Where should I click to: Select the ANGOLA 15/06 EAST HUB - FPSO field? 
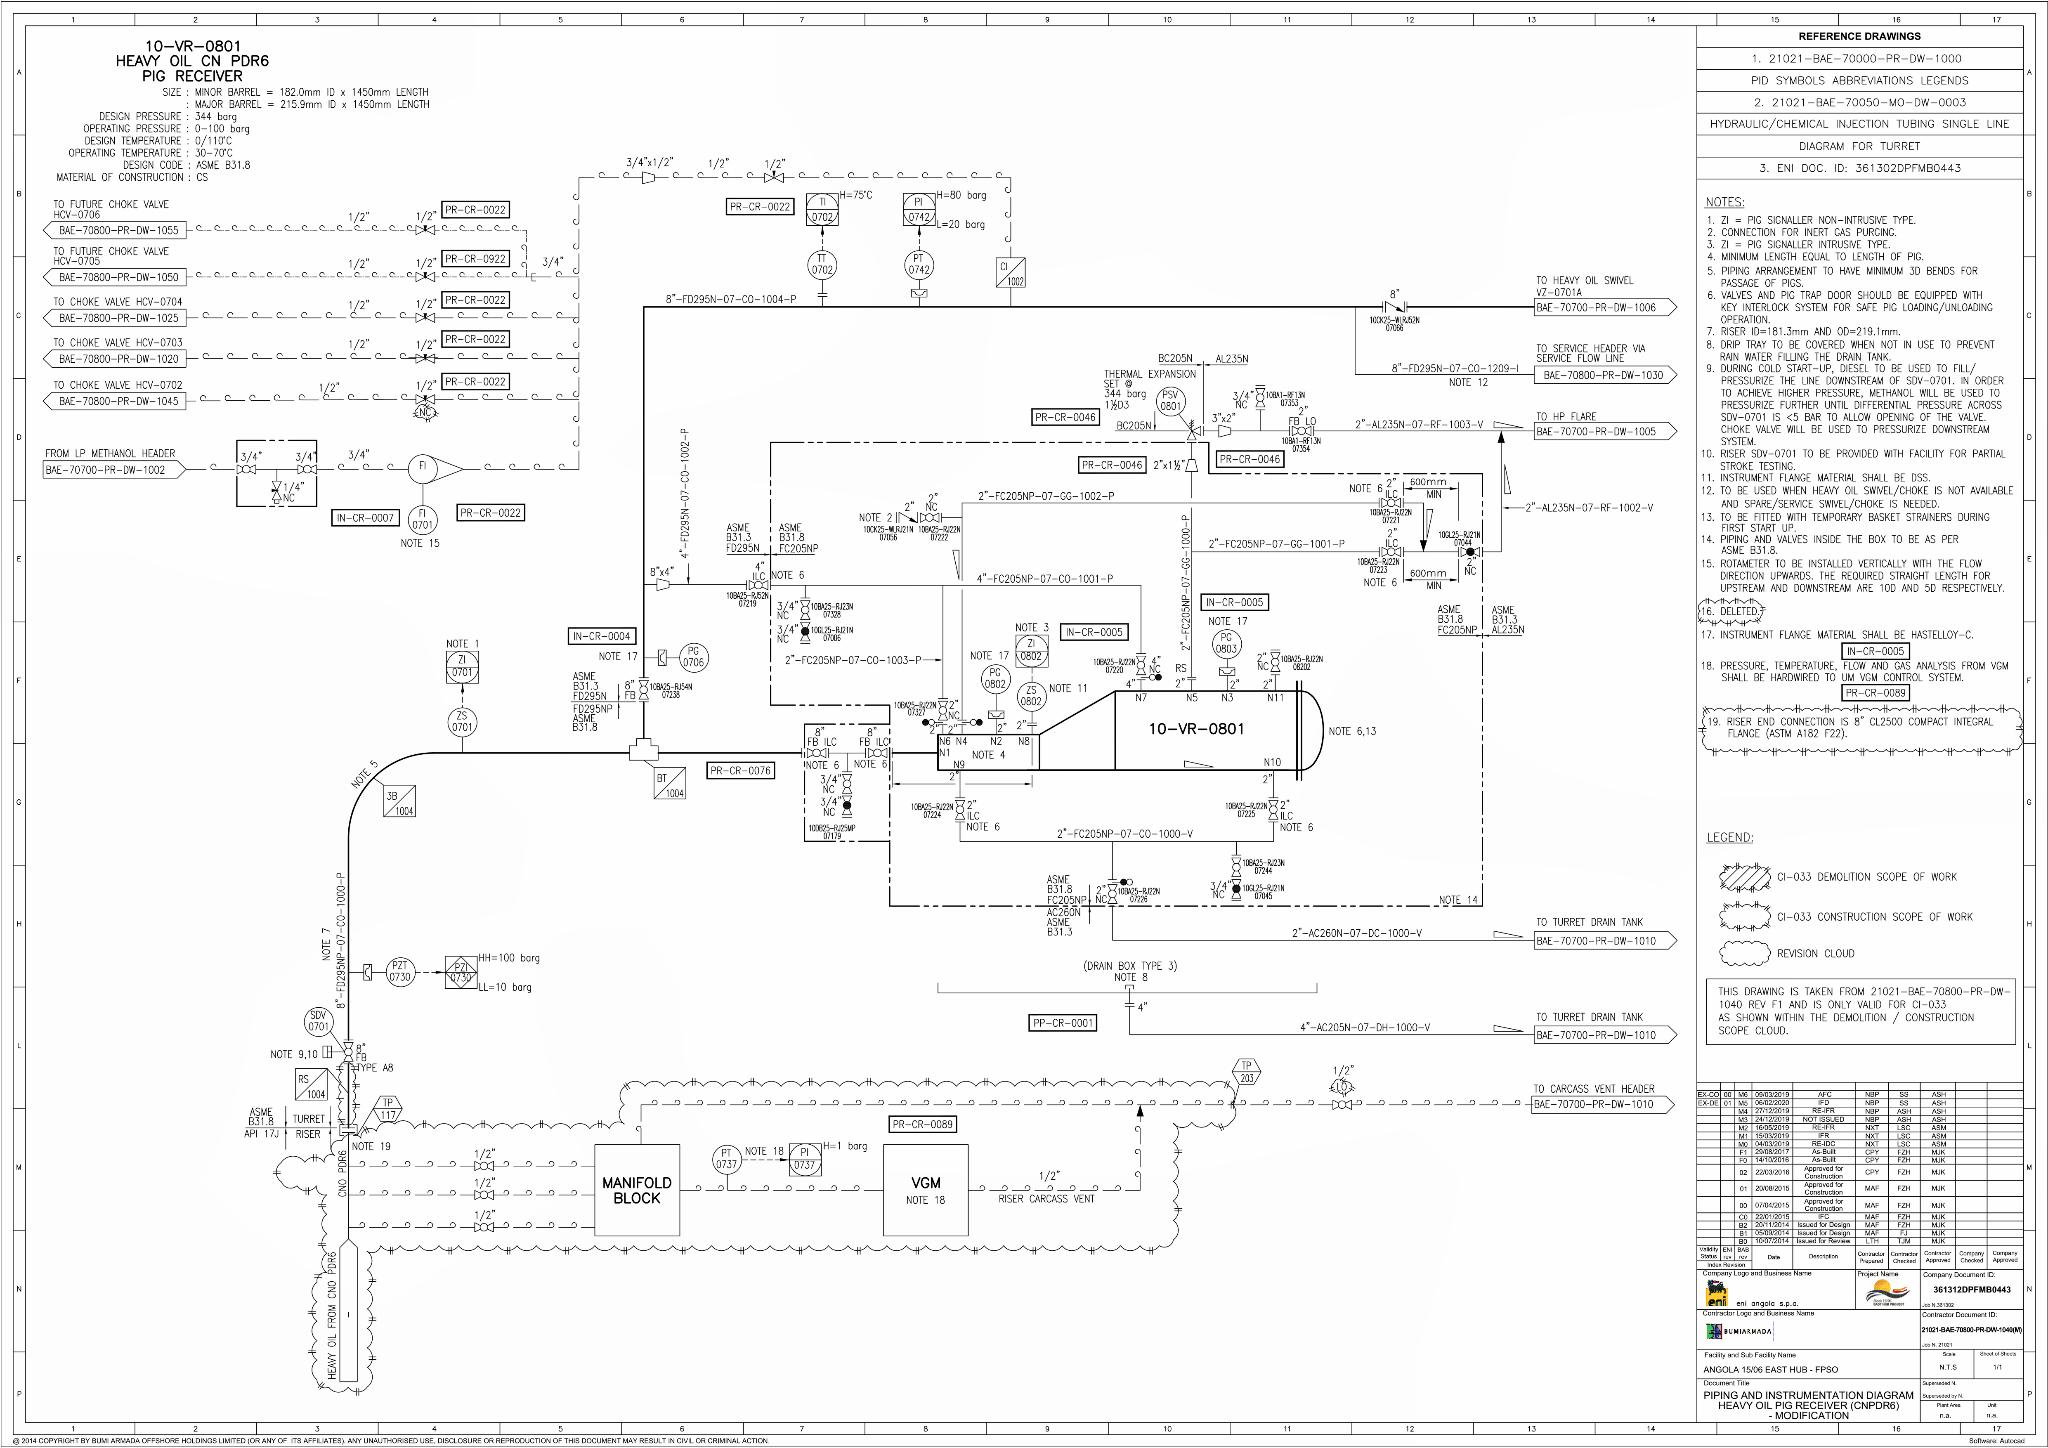pos(1771,1369)
